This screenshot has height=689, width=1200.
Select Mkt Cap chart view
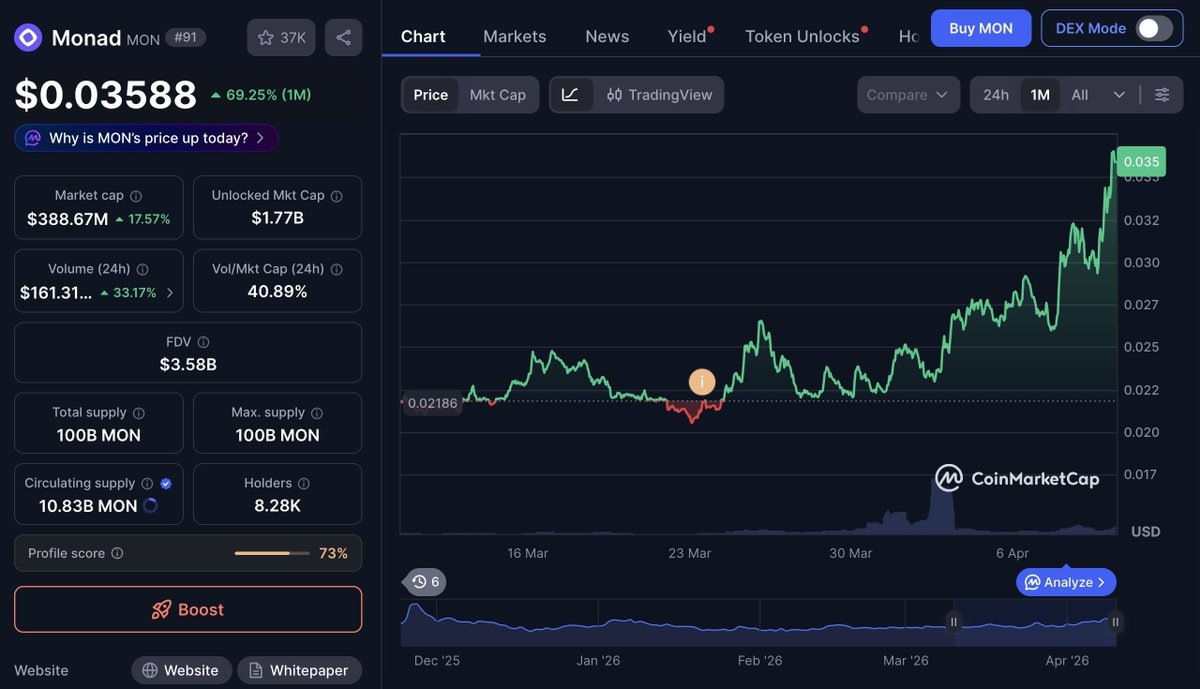coord(498,95)
